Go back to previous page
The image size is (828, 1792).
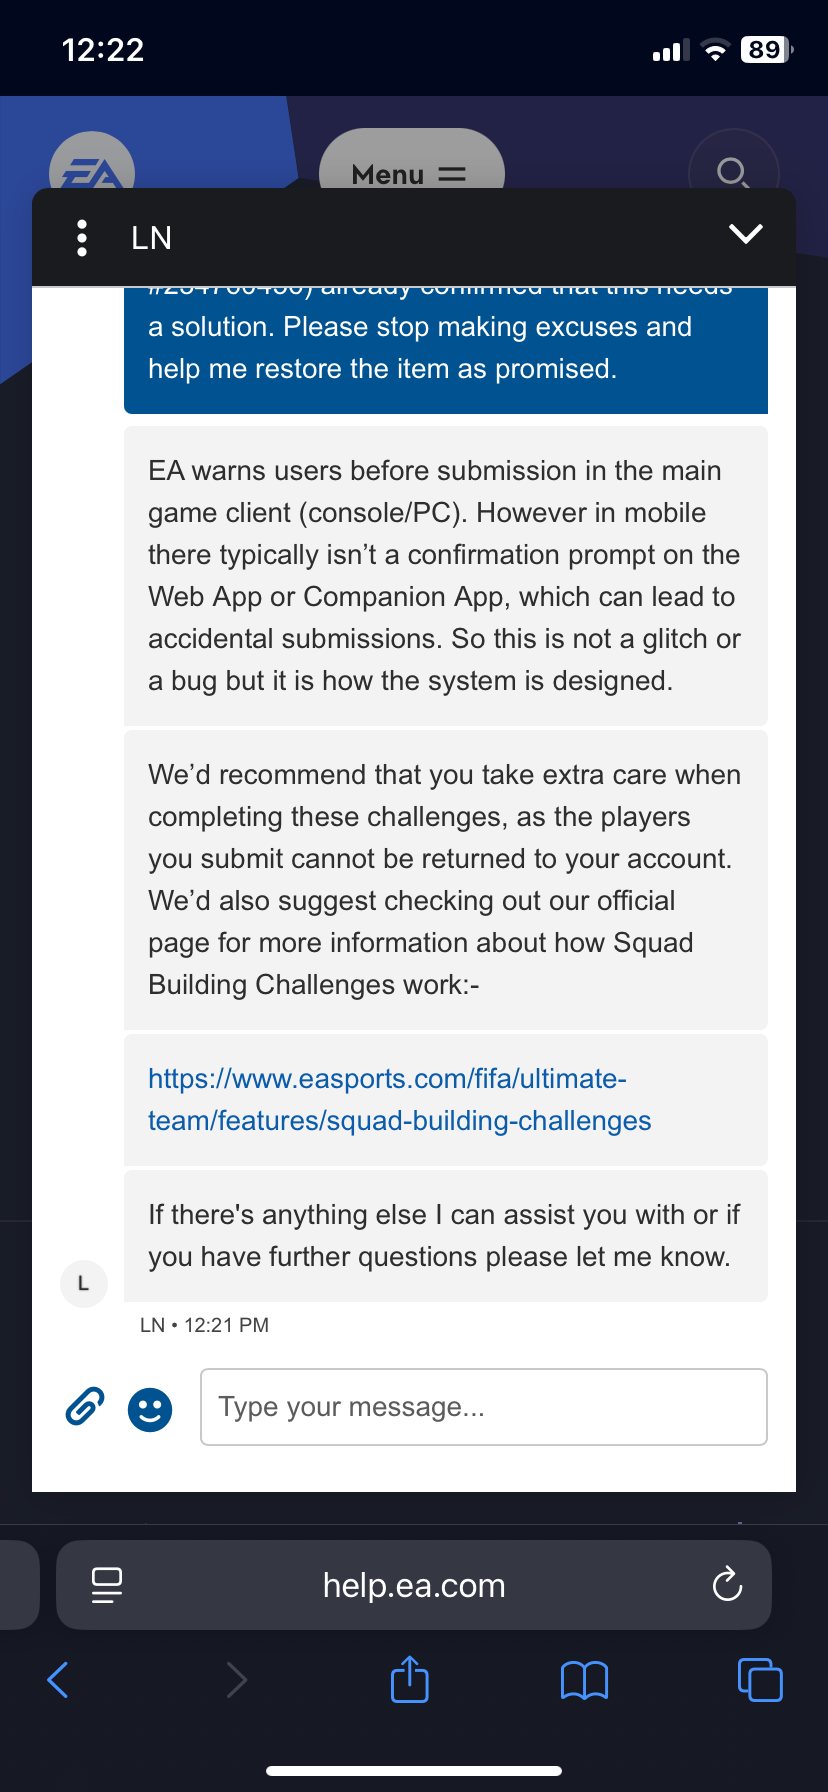(58, 1680)
